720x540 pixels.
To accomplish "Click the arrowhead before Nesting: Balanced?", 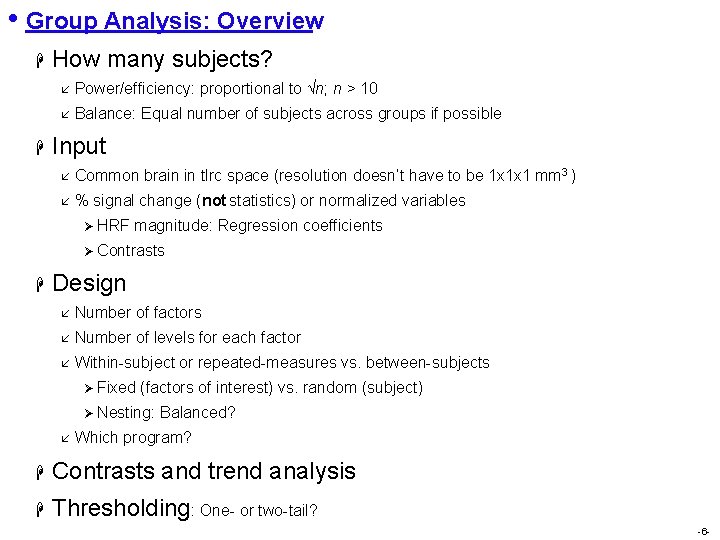I will click(89, 413).
